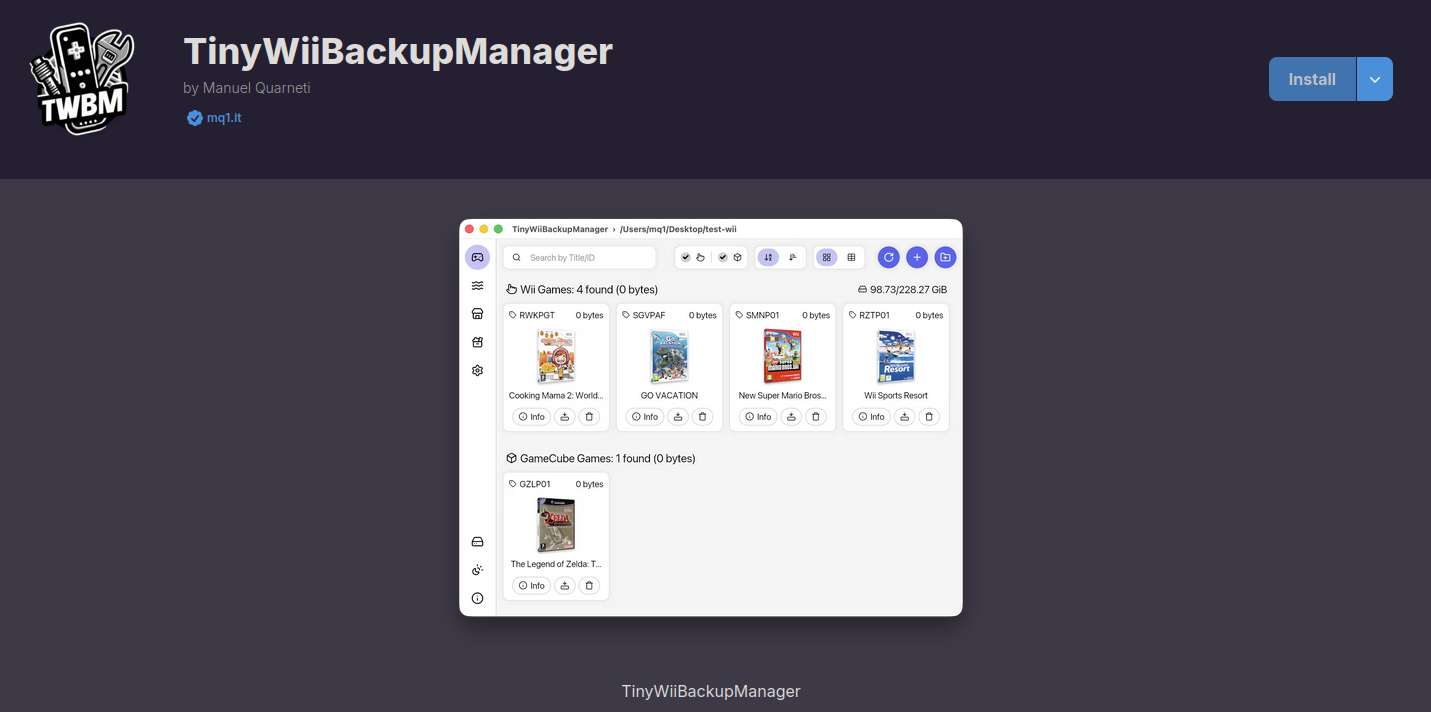Open the storefront icon in the sidebar
The image size is (1431, 712).
[x=478, y=314]
